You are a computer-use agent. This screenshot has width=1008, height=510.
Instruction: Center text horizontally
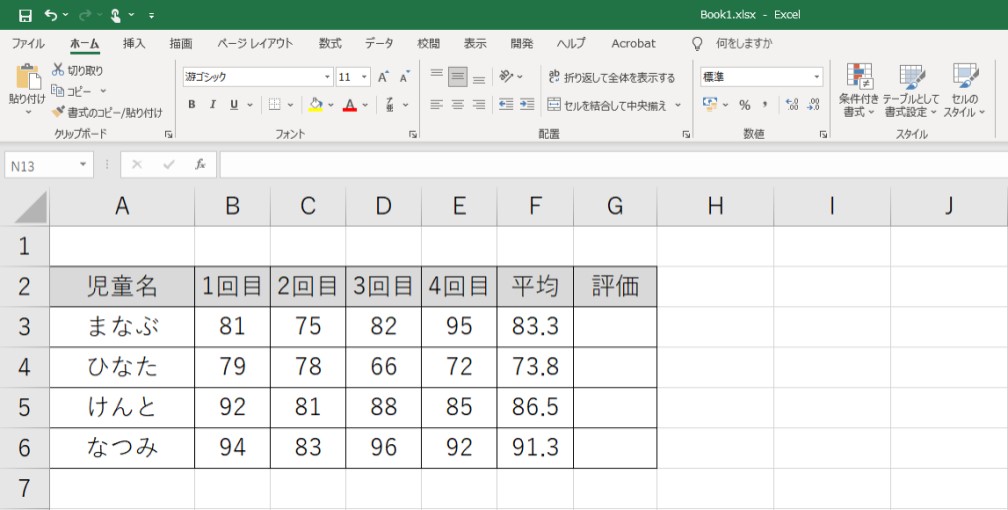[x=458, y=104]
